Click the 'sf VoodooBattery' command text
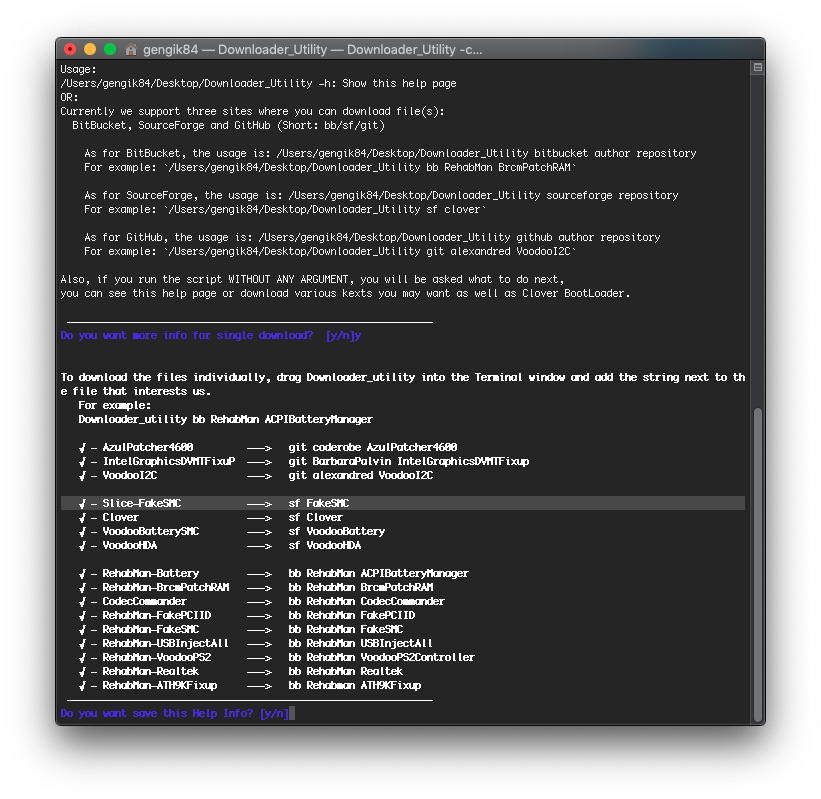Viewport: 821px width, 799px height. [337, 531]
